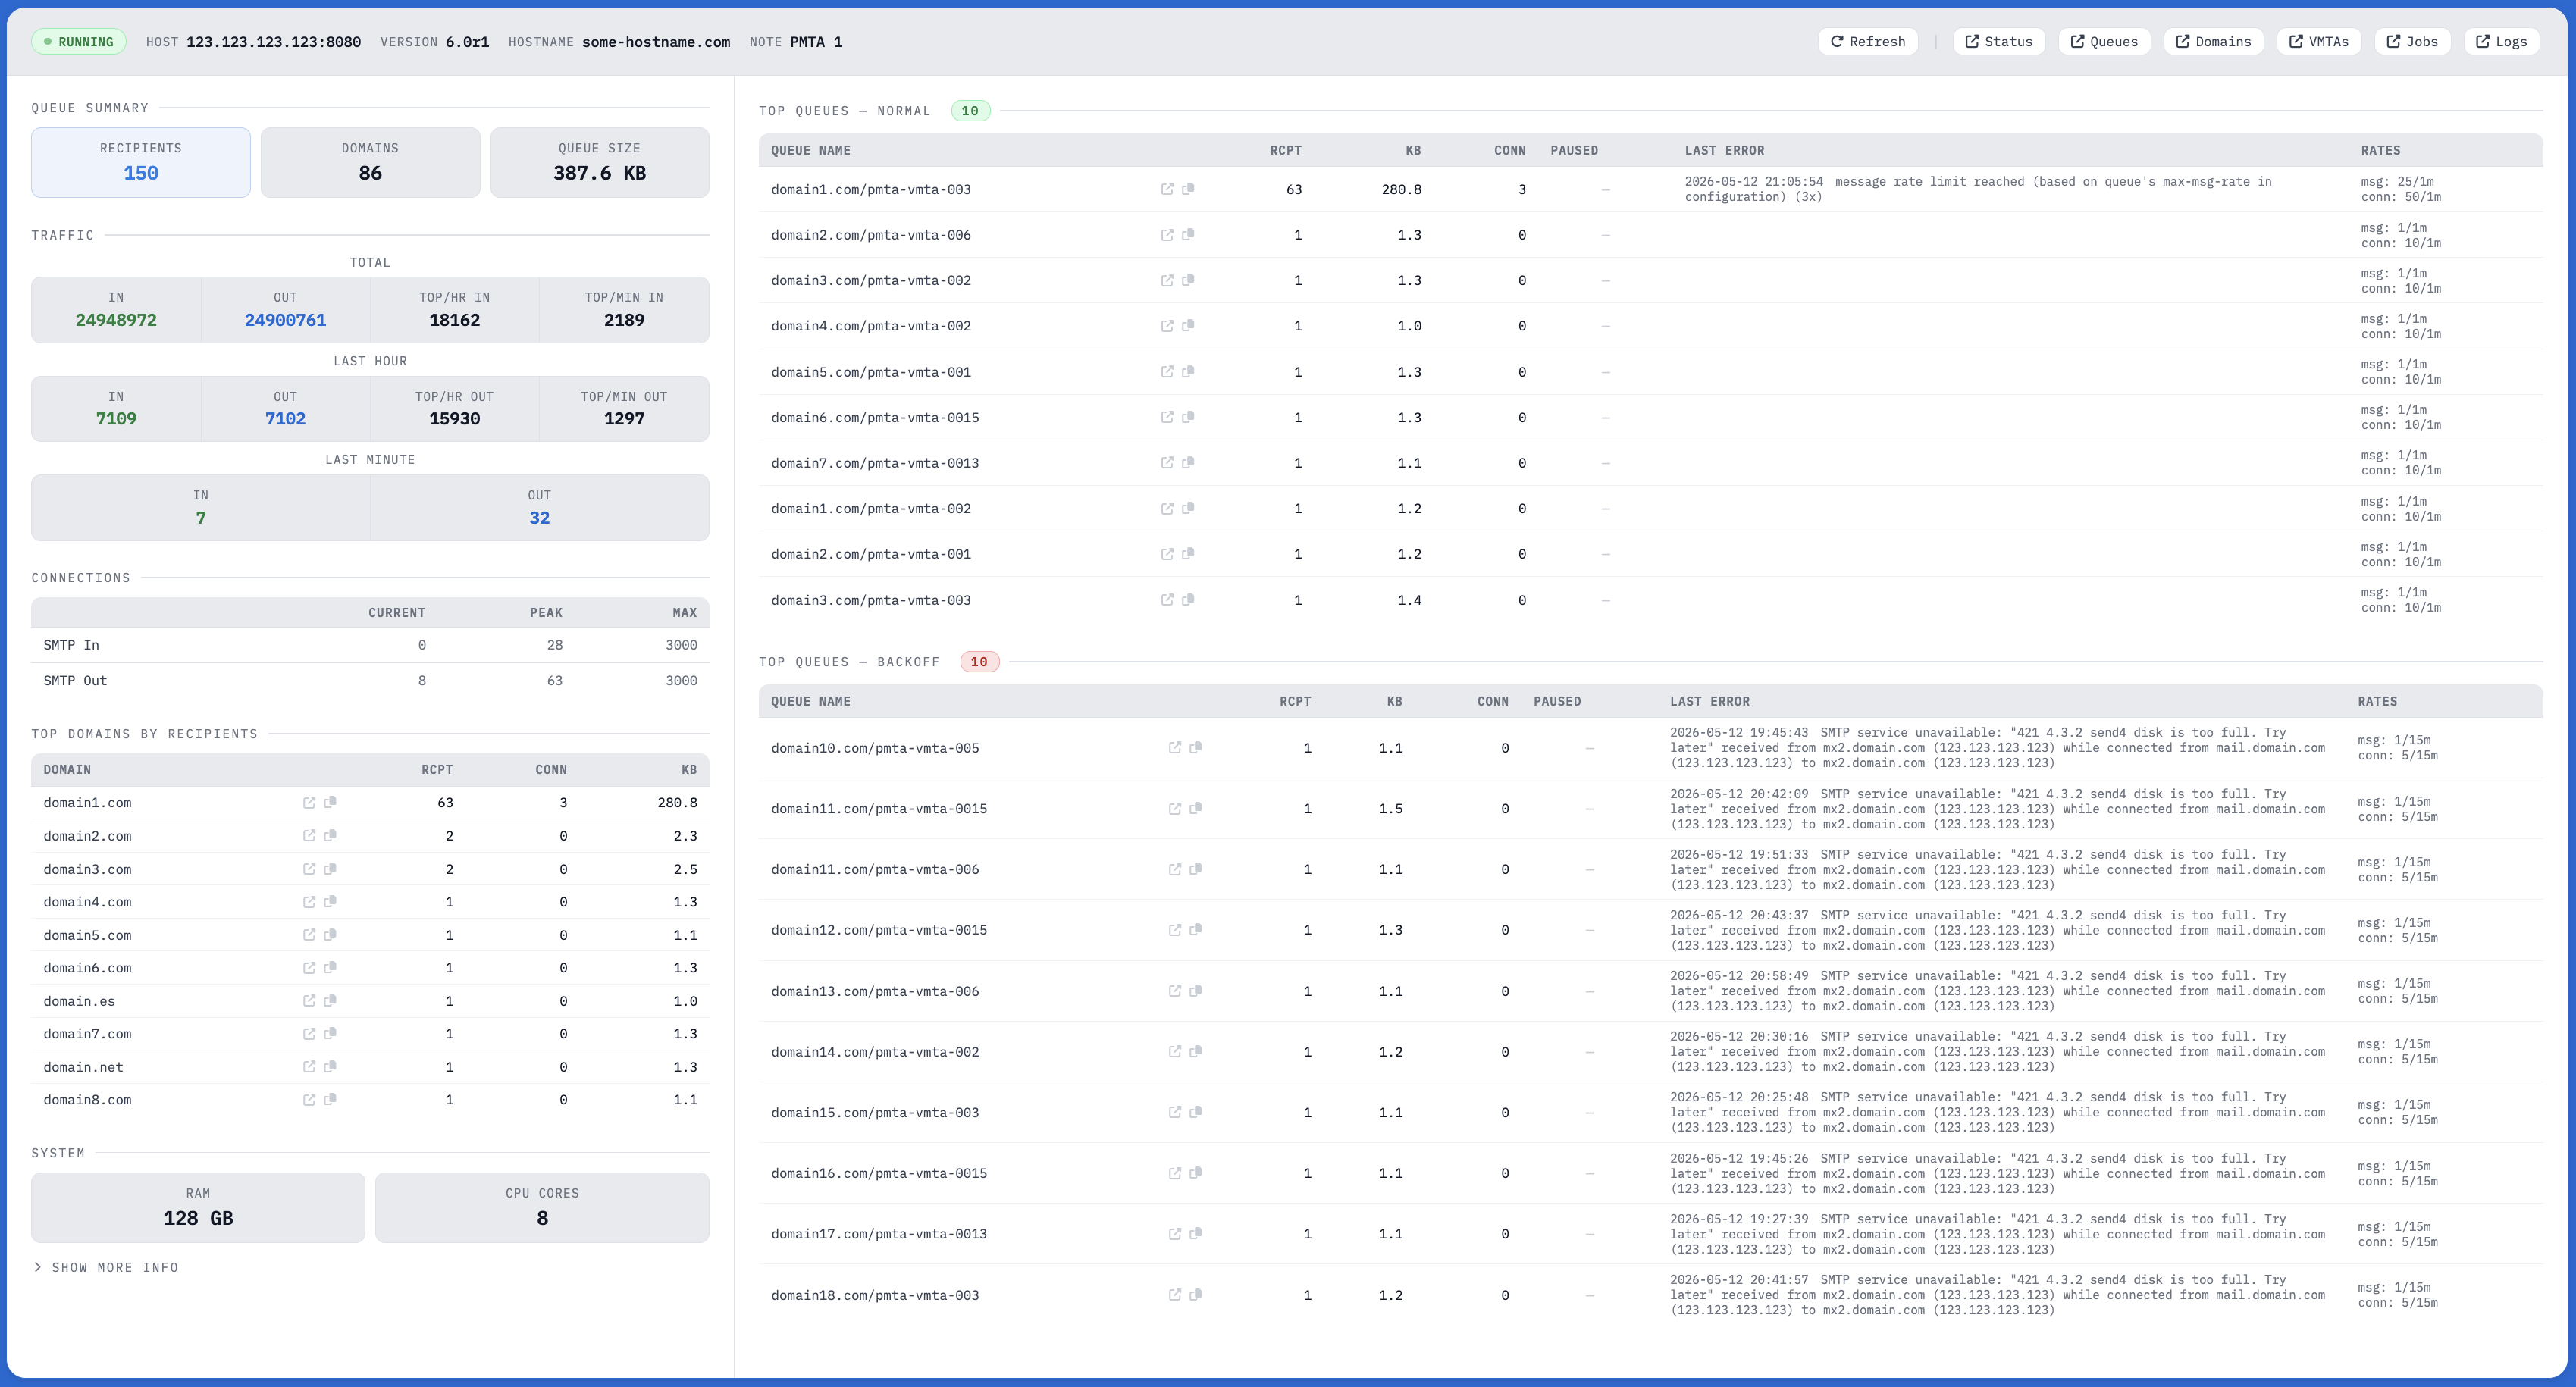
Task: Open the Status page link
Action: click(1998, 42)
